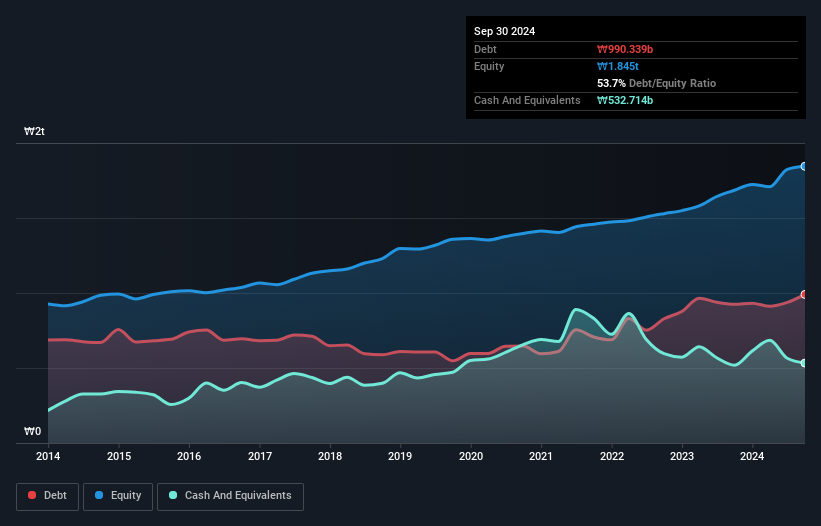This screenshot has height=526, width=821.
Task: Click the Debt label in tooltip
Action: pos(485,49)
